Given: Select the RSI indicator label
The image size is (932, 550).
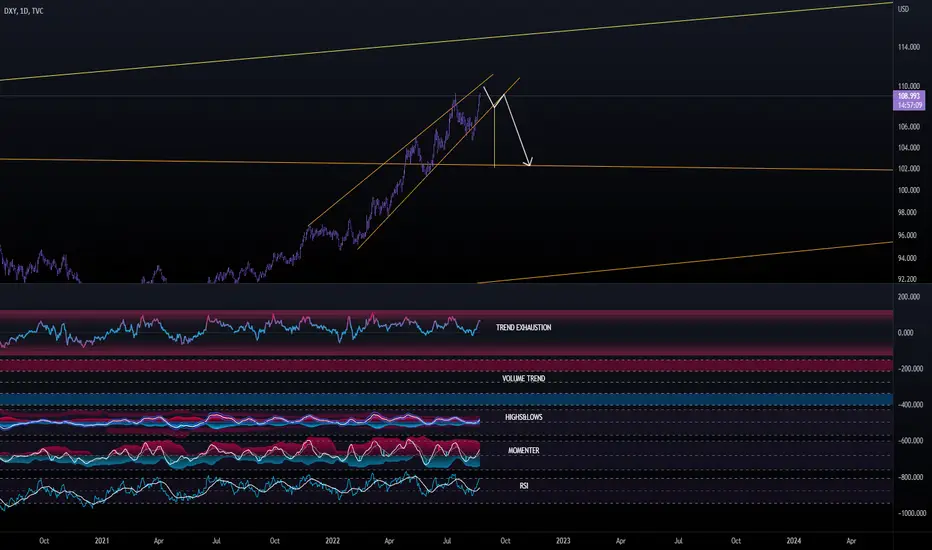Looking at the screenshot, I should 524,486.
